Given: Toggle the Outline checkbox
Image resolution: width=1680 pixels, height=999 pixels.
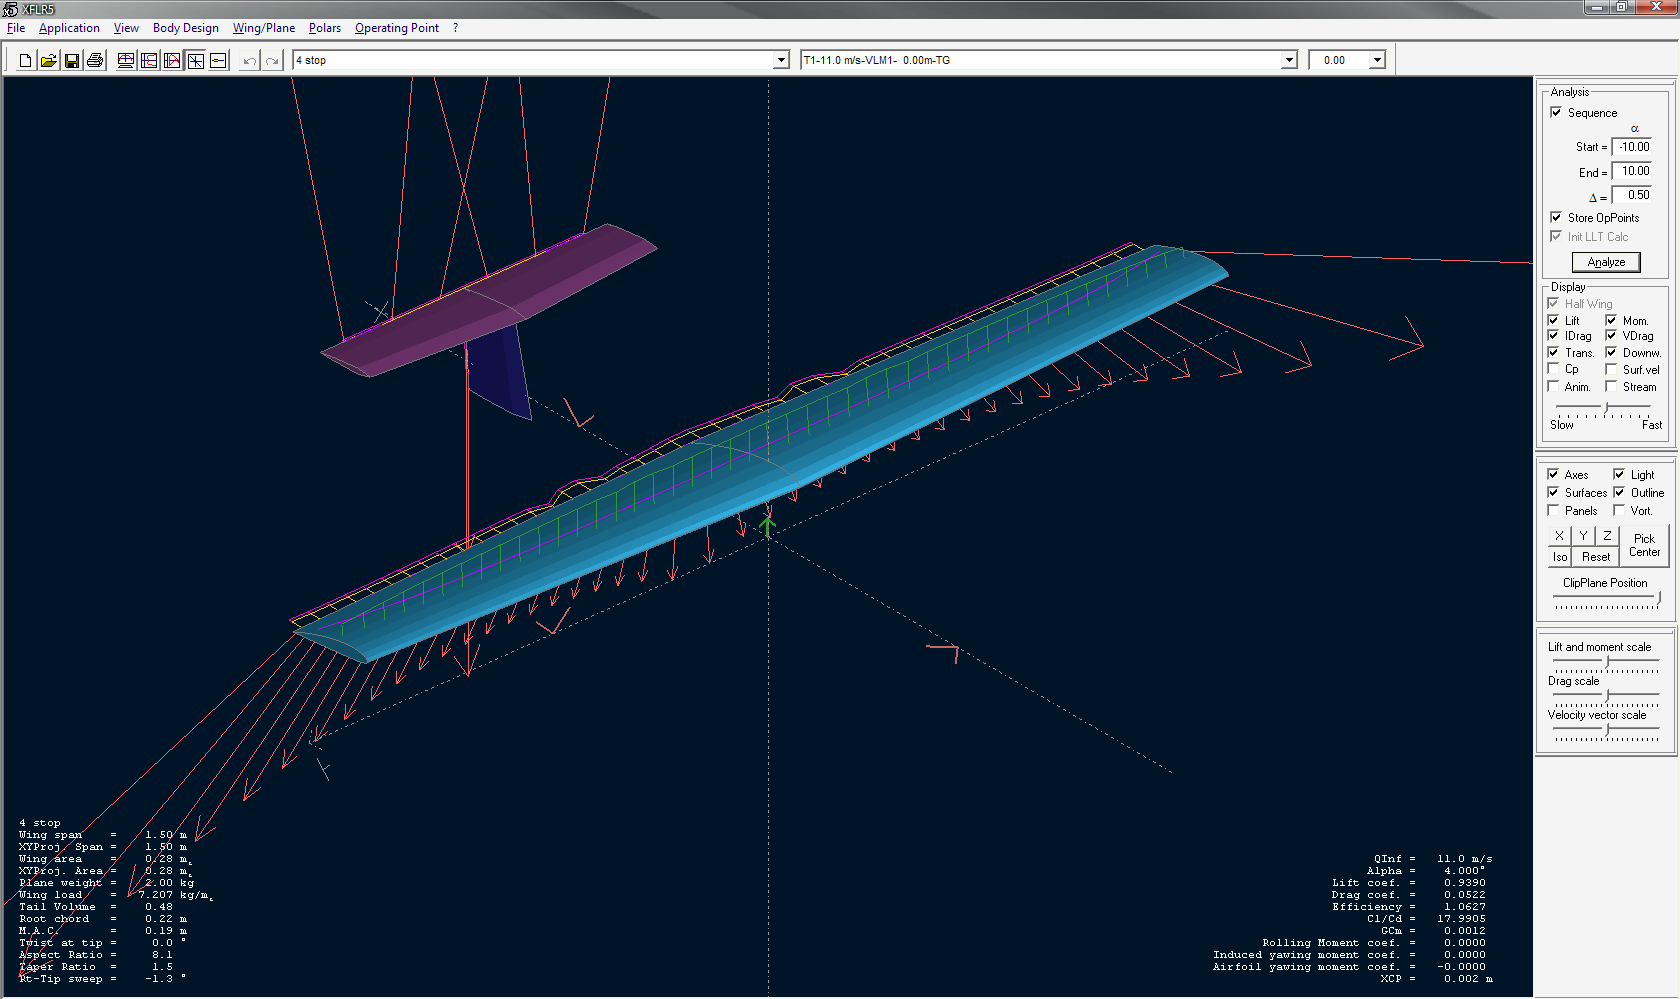Looking at the screenshot, I should click(x=1619, y=492).
